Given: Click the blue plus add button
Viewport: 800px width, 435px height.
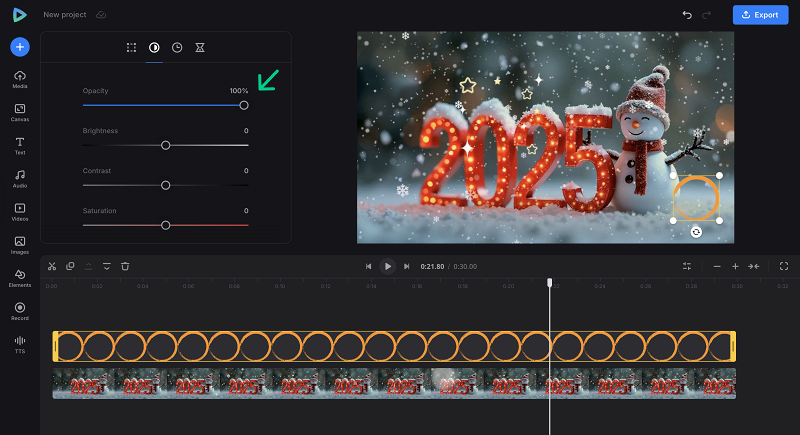Looking at the screenshot, I should tap(20, 47).
